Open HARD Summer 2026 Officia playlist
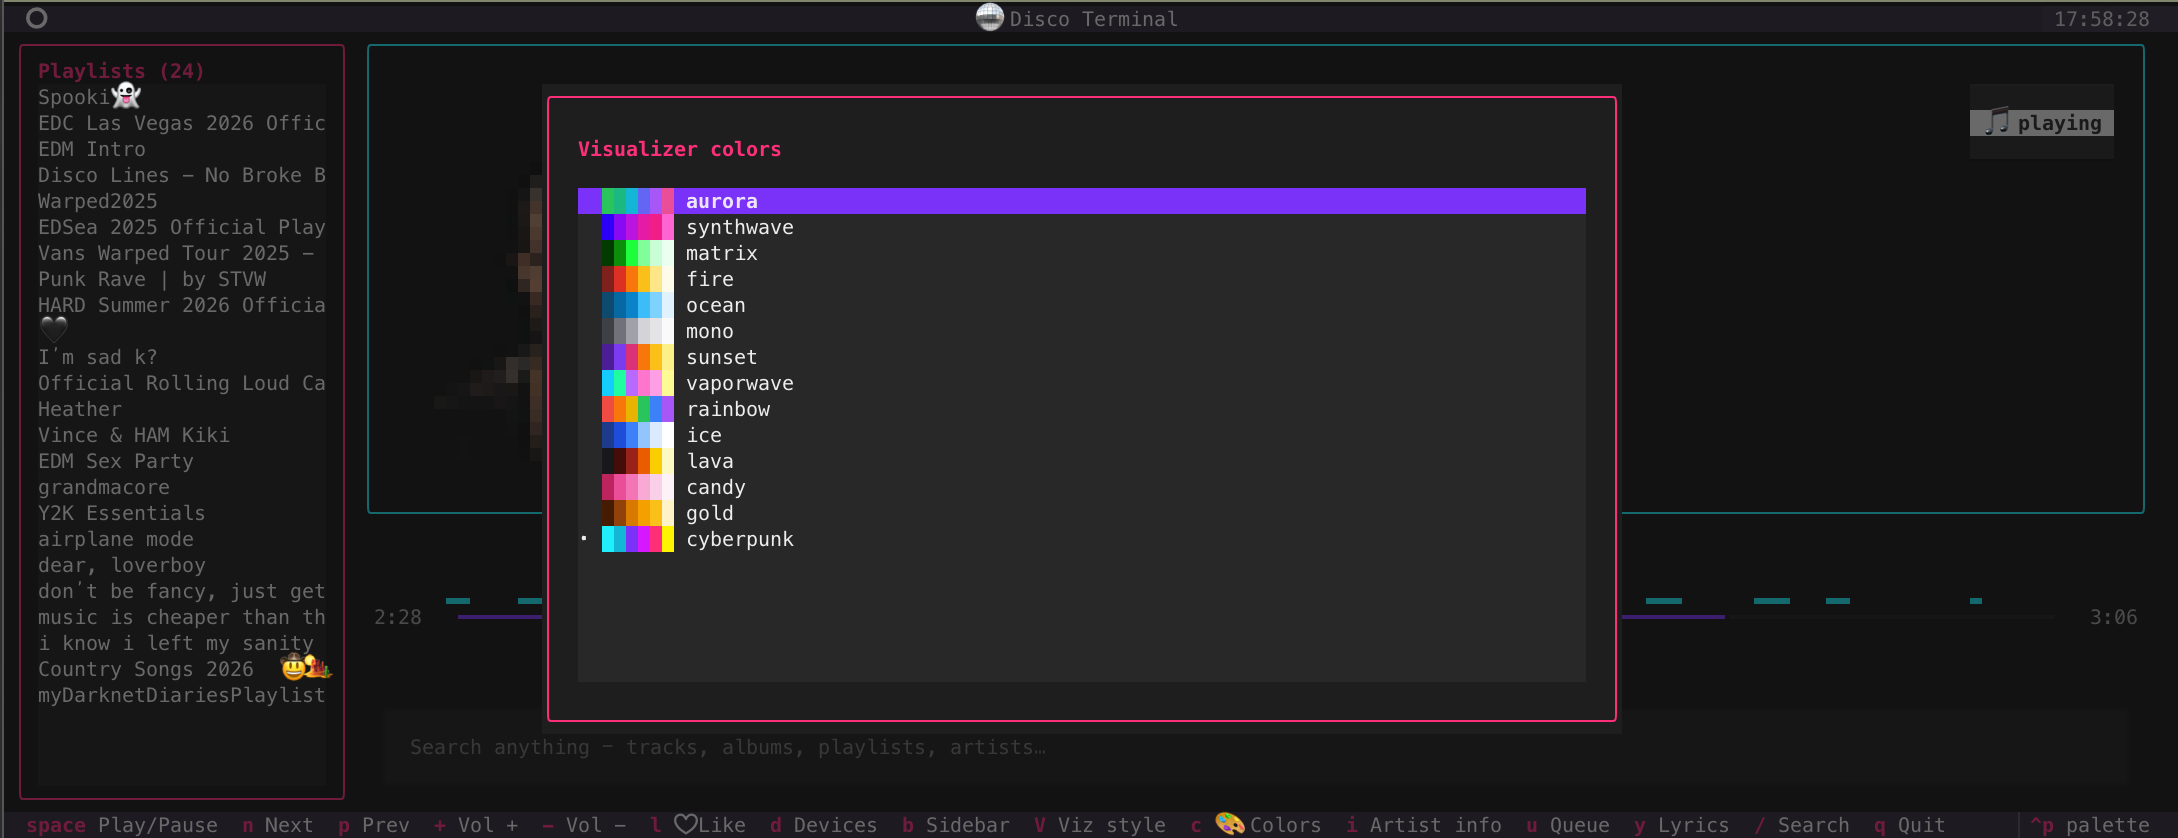2178x838 pixels. pyautogui.click(x=182, y=305)
